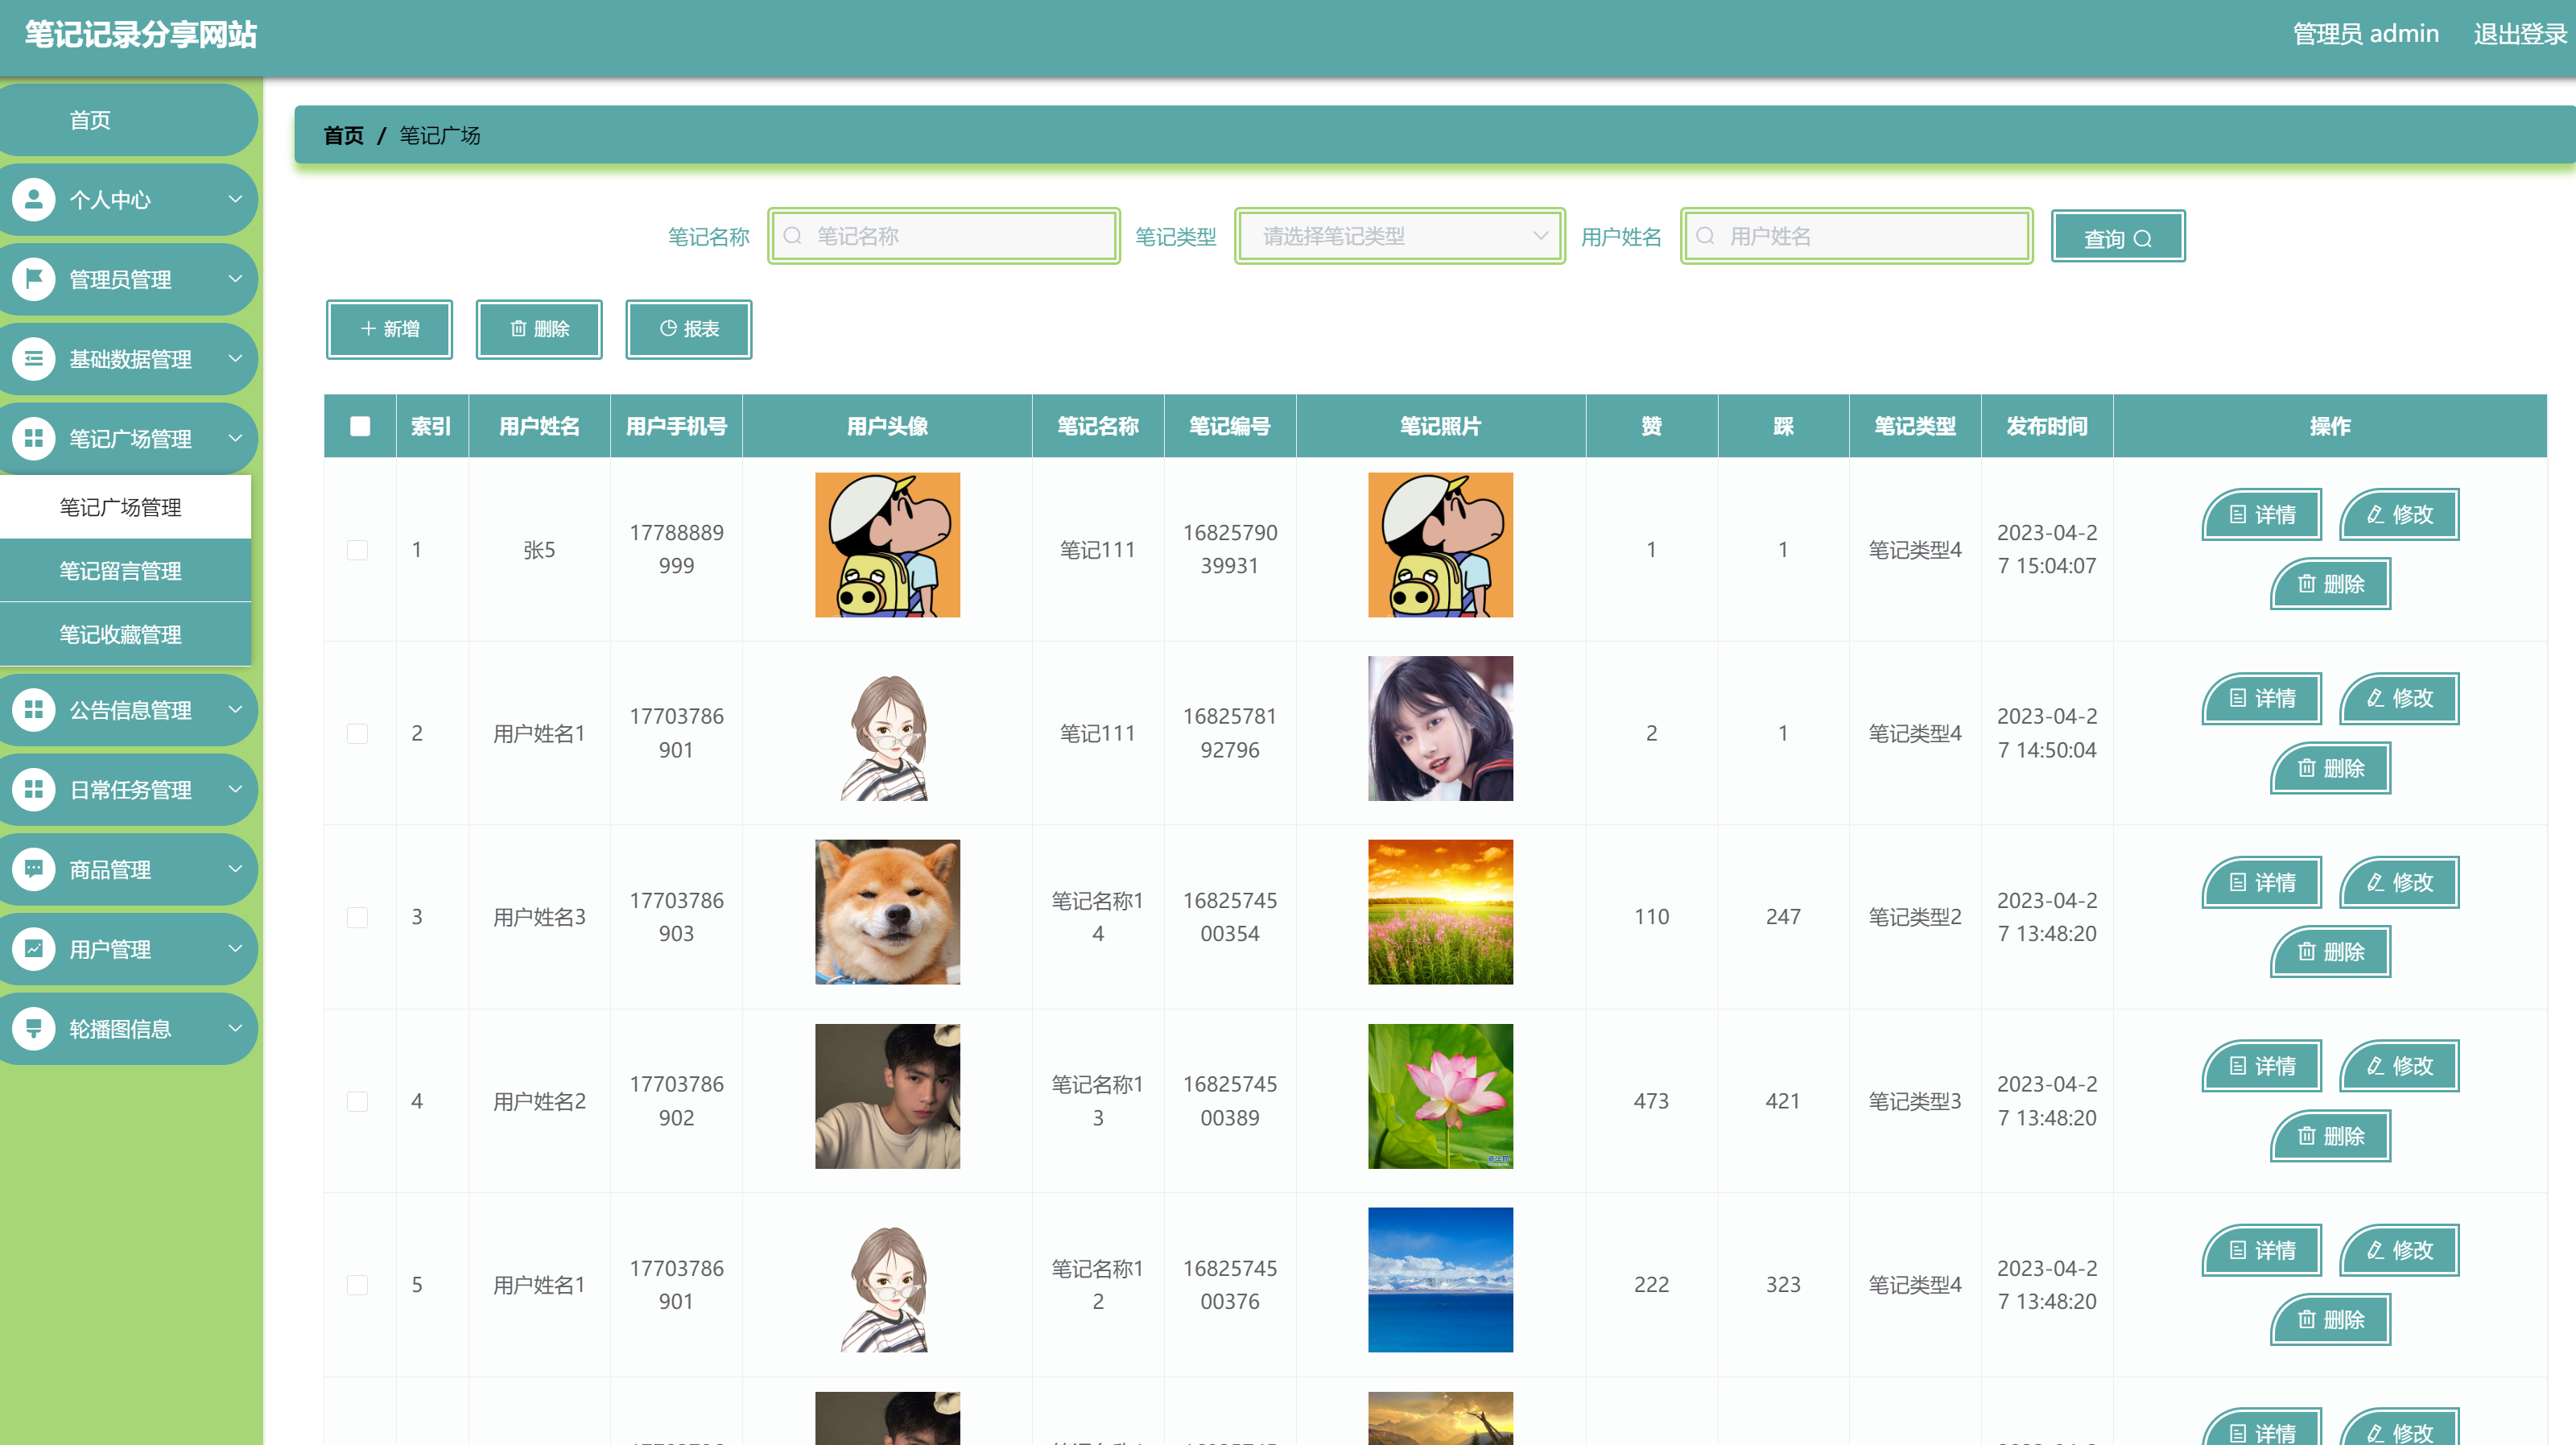Click 删除 button for 笔记名称13 row
Image resolution: width=2576 pixels, height=1445 pixels.
(2330, 1136)
